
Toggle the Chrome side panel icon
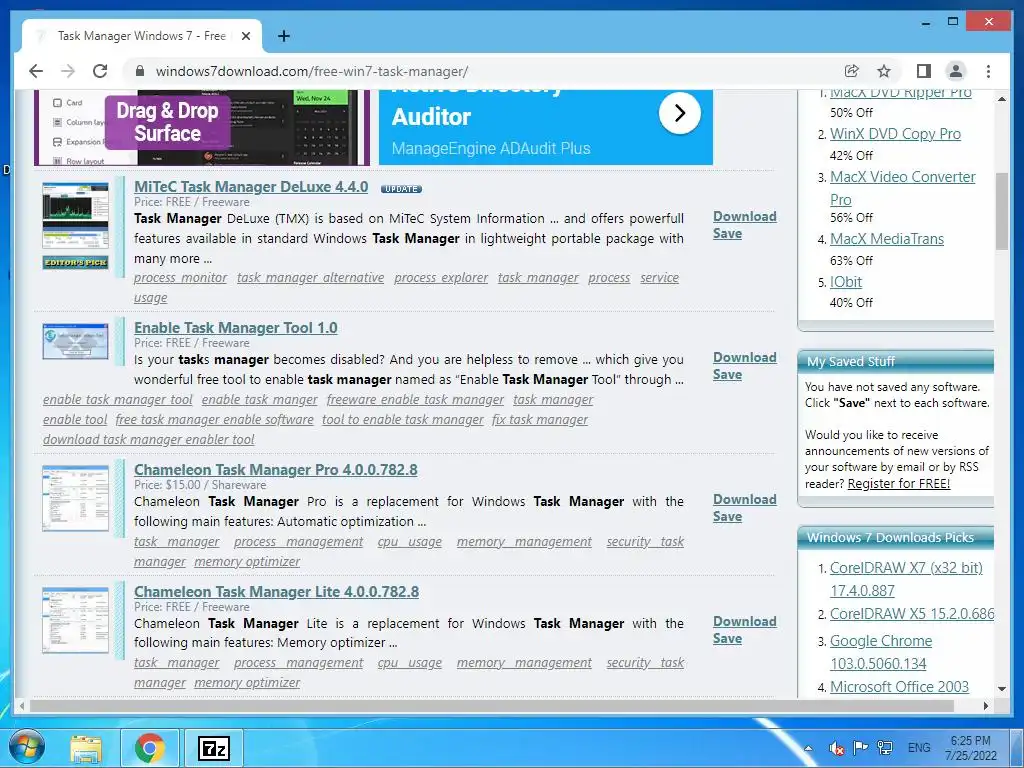pyautogui.click(x=923, y=71)
